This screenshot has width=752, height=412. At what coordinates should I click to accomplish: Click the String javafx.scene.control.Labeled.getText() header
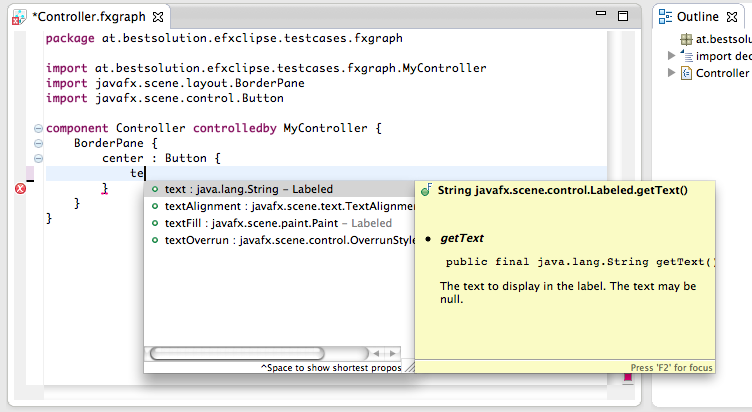563,190
